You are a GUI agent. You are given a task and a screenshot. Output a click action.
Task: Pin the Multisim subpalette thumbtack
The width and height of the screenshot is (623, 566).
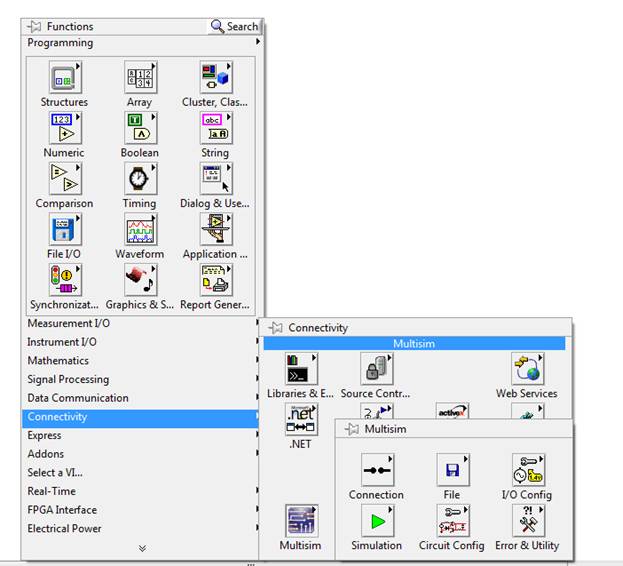coord(351,429)
